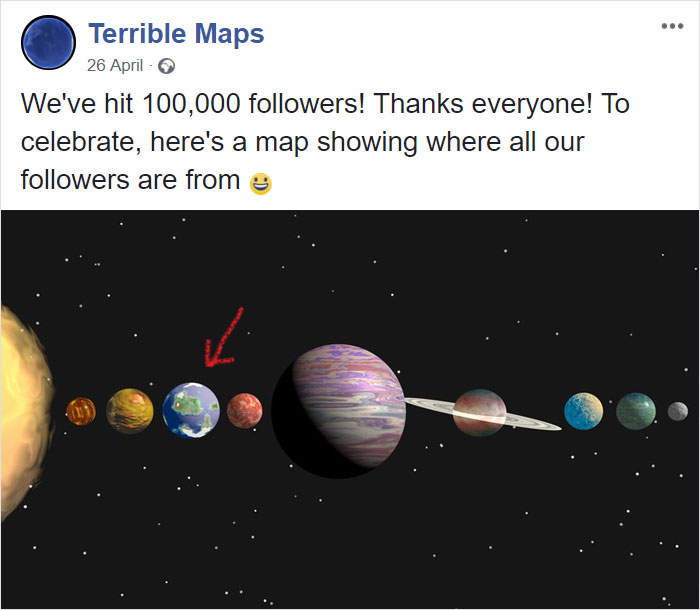Click the post text about 100,000 followers
The width and height of the screenshot is (700, 610).
(325, 142)
